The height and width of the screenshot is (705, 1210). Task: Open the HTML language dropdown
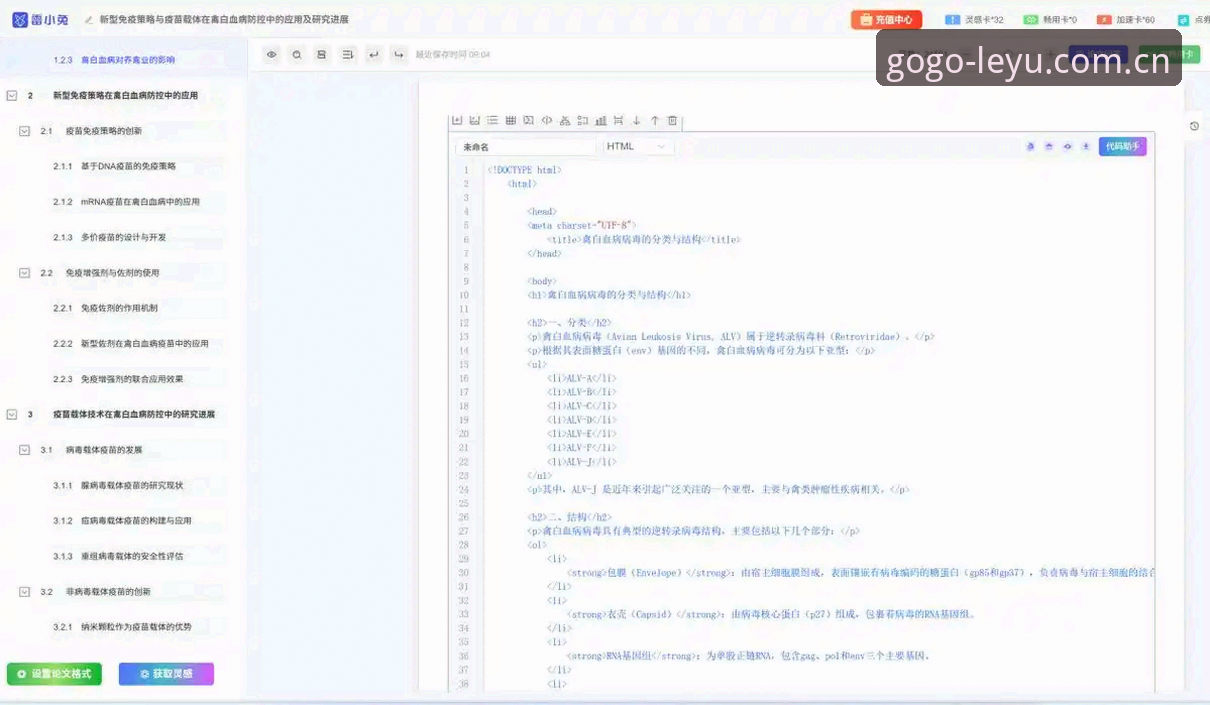[x=637, y=146]
